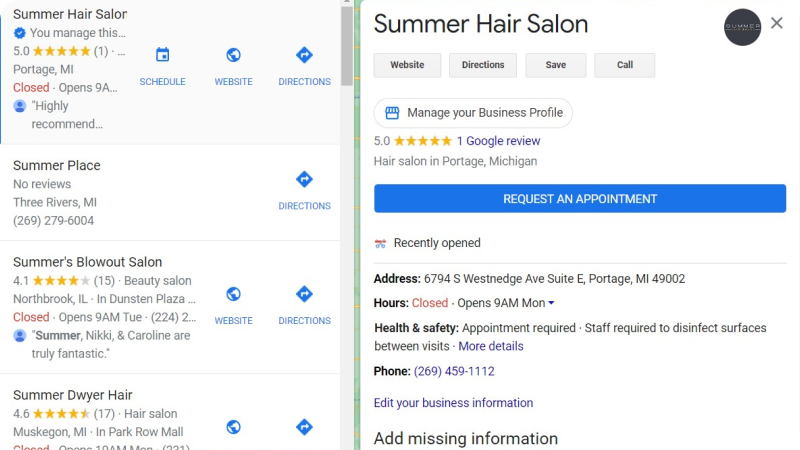The height and width of the screenshot is (450, 800).
Task: Click directions arrow icon for Summer Dwyer Hair
Action: tap(304, 427)
